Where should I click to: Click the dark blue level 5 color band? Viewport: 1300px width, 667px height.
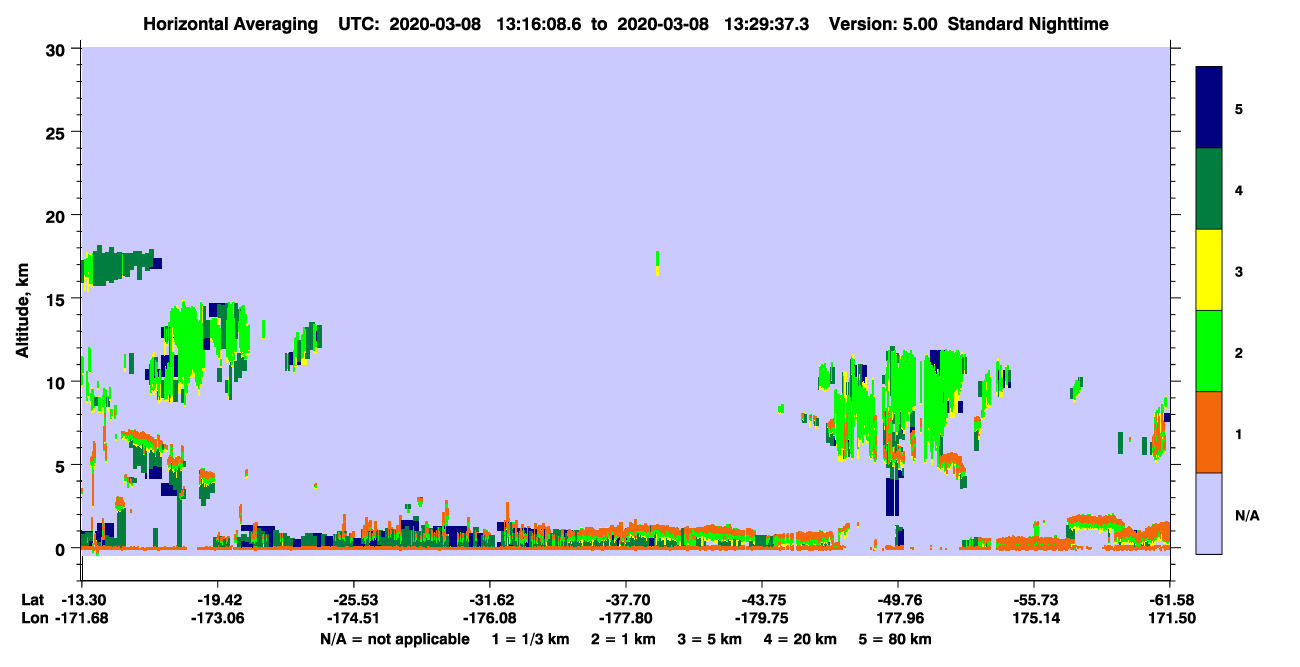pyautogui.click(x=1209, y=107)
